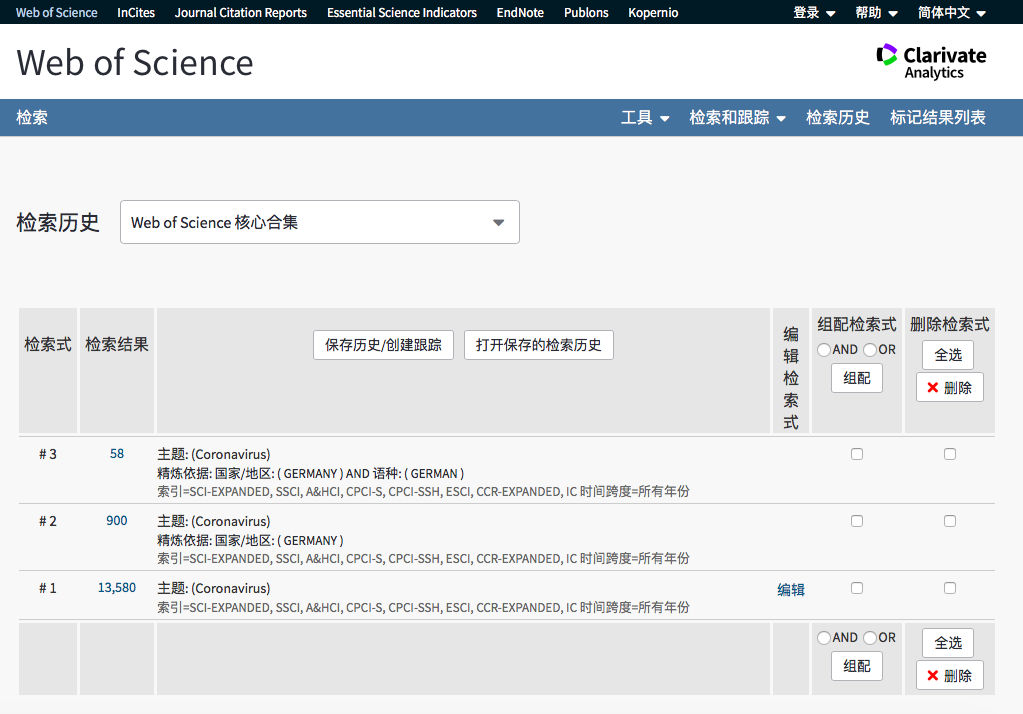1023x714 pixels.
Task: Open the 58 results for set #3
Action: 117,454
